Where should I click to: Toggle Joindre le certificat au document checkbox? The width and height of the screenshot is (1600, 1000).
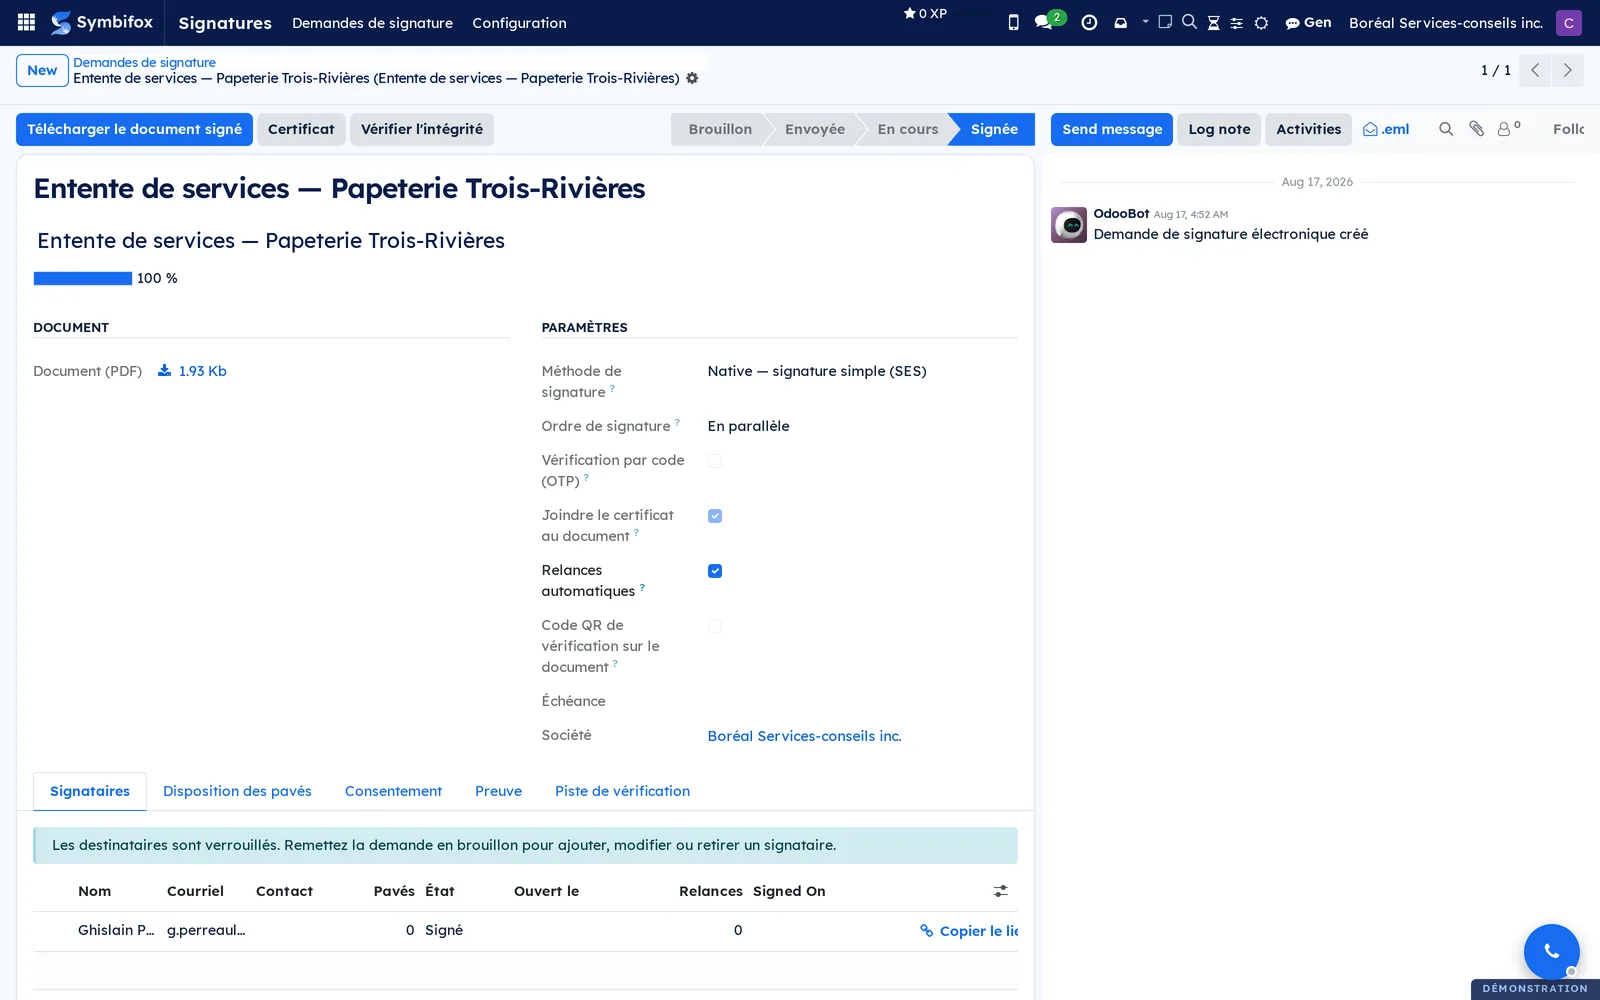click(715, 516)
